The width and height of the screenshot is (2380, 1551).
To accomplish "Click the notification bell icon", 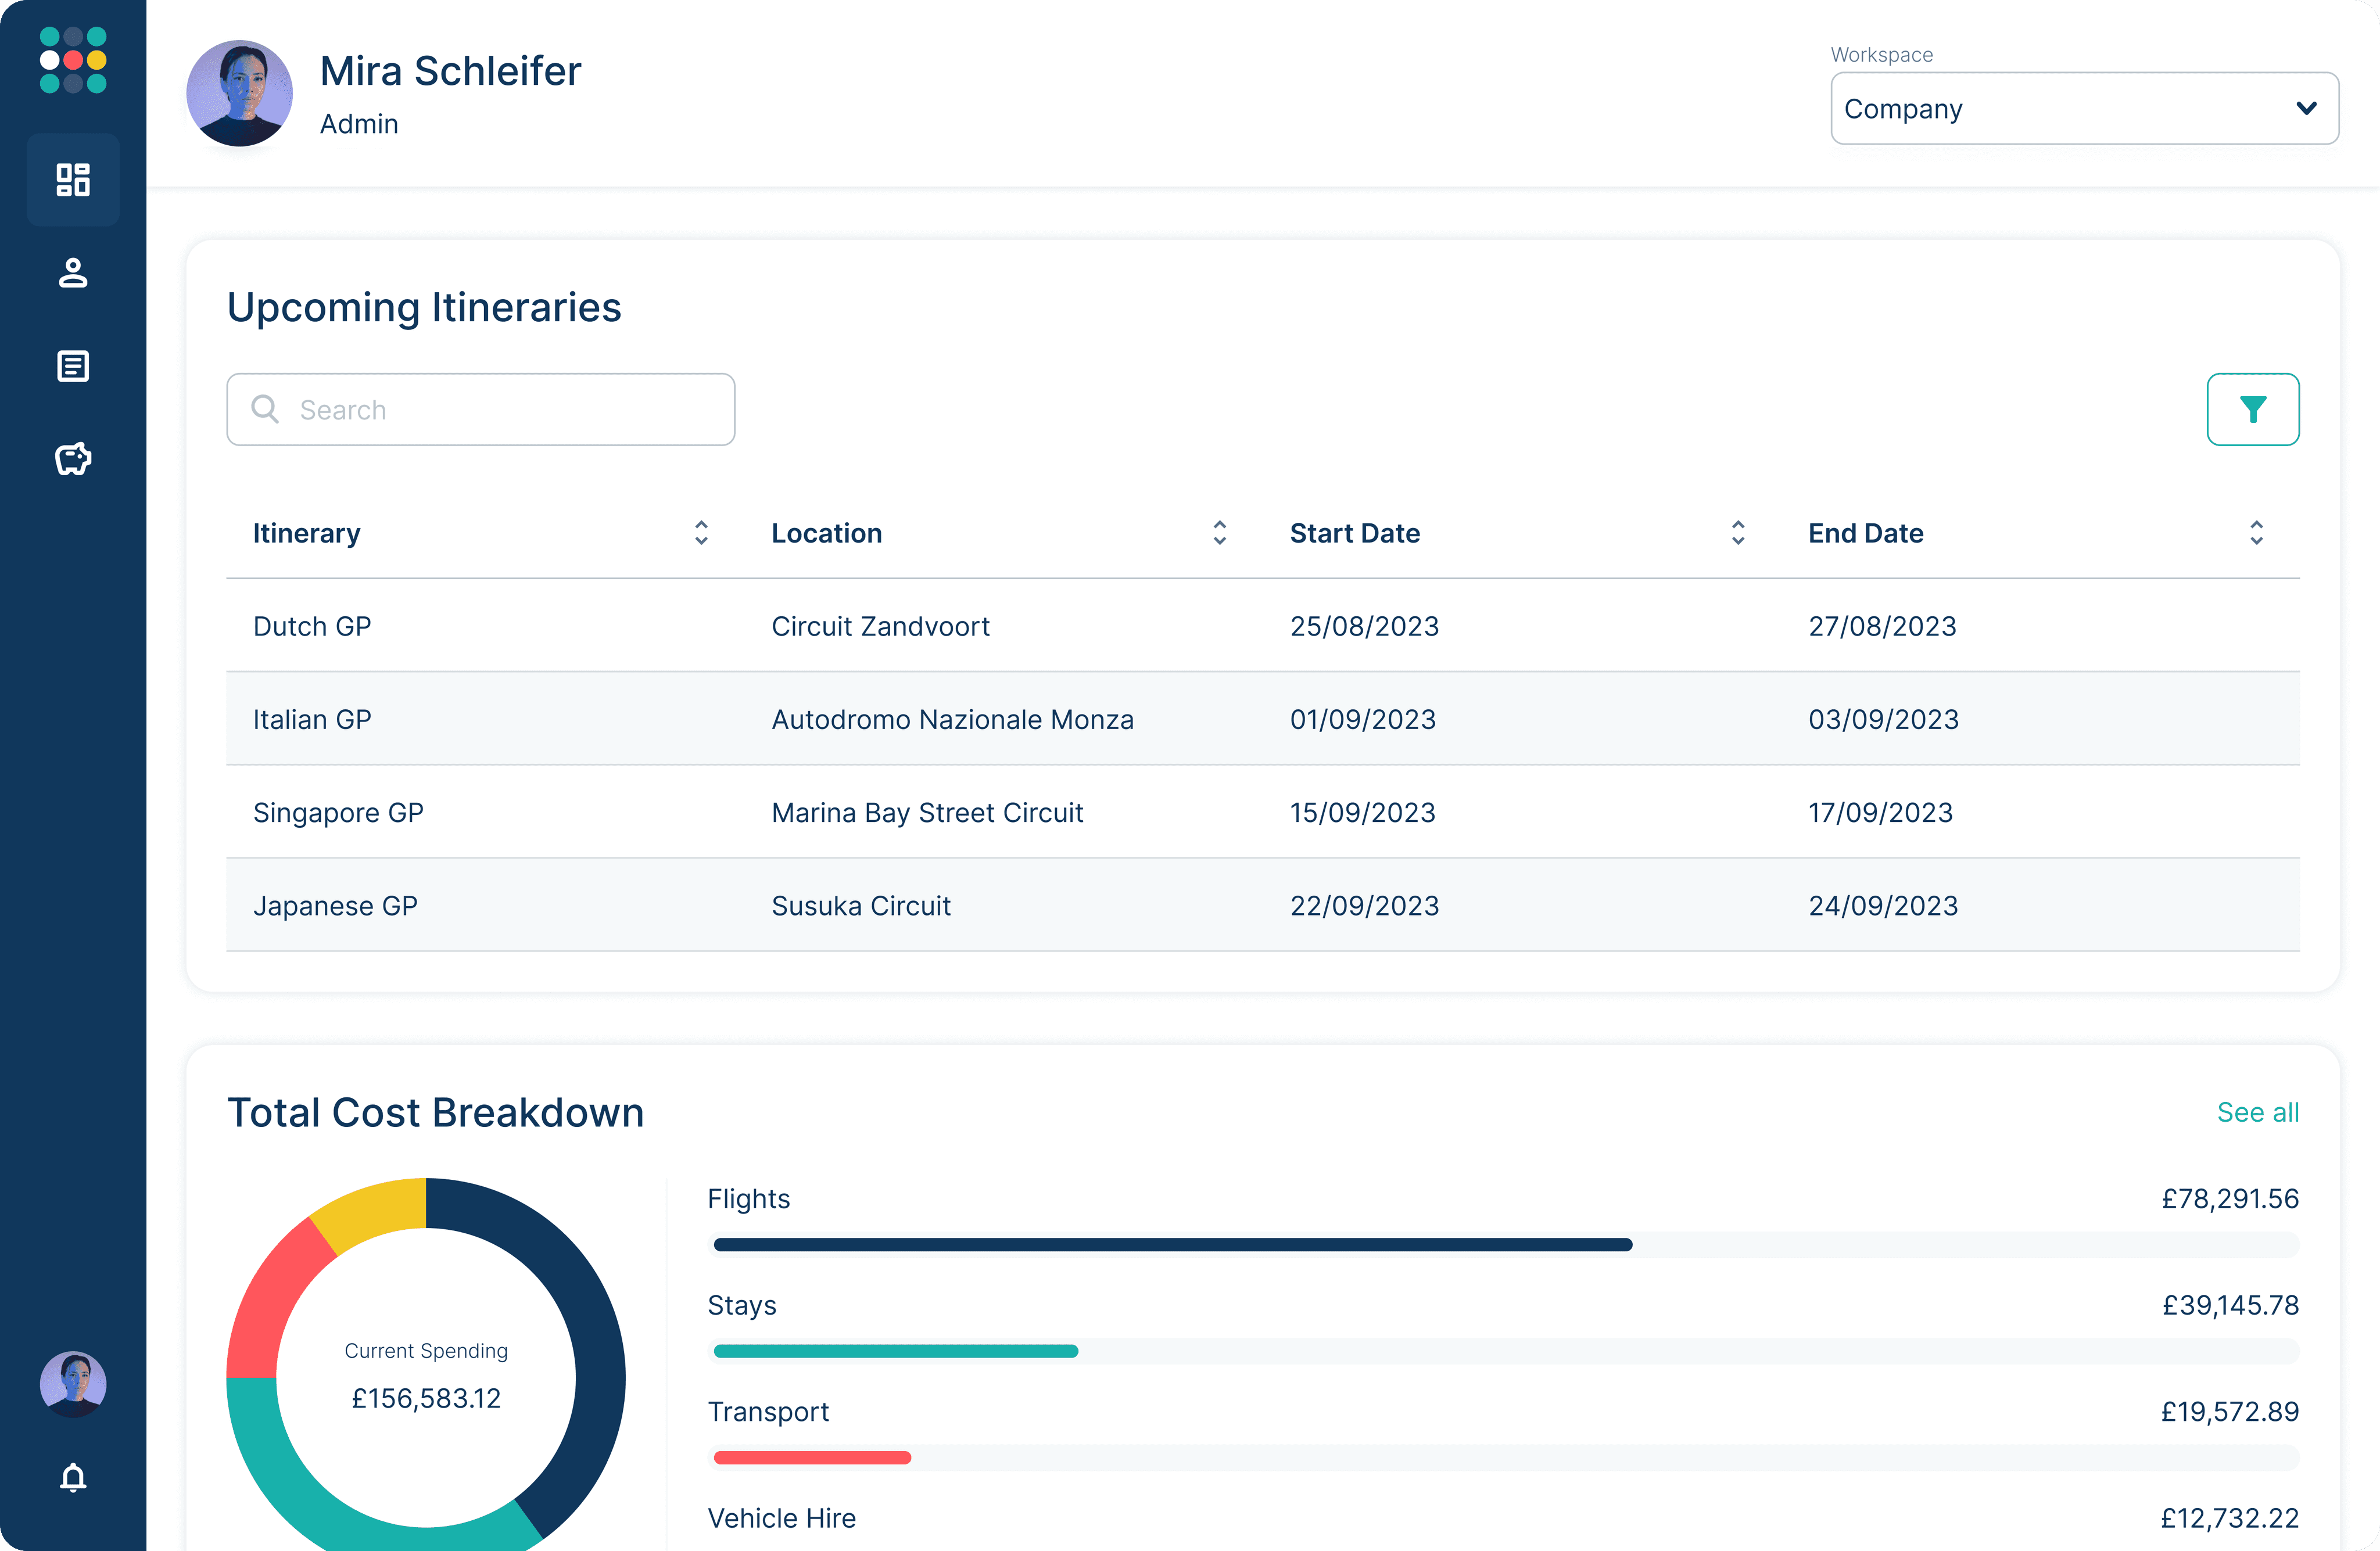I will (x=73, y=1477).
